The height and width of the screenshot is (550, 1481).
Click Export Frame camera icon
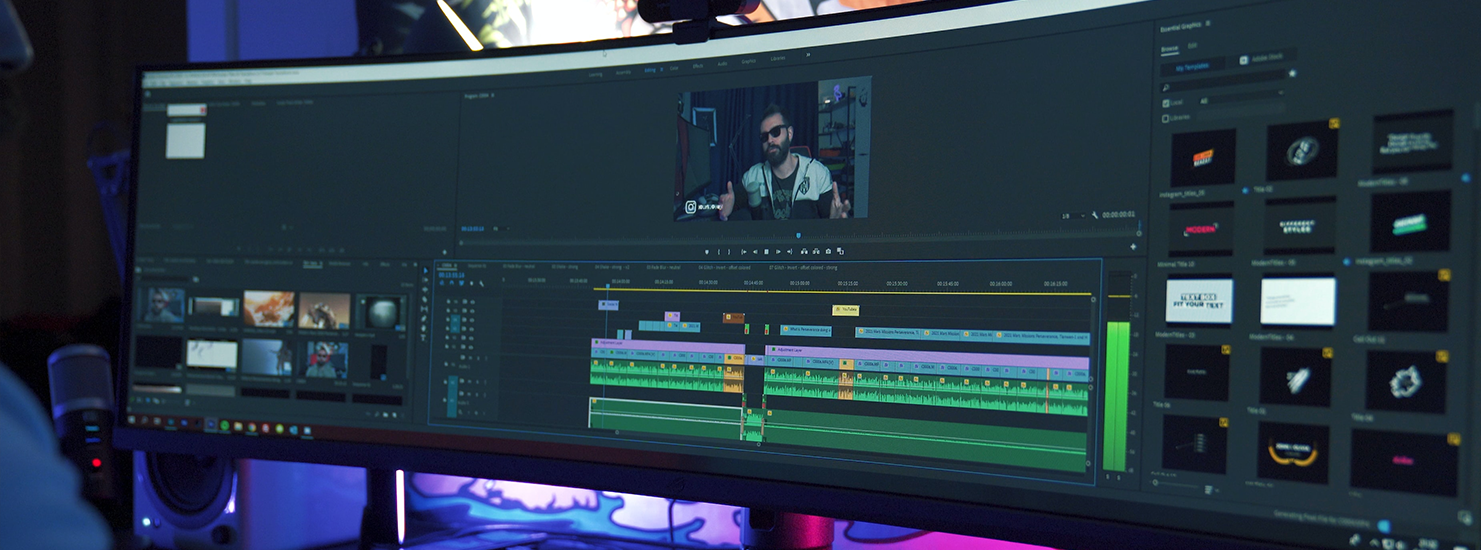(828, 252)
